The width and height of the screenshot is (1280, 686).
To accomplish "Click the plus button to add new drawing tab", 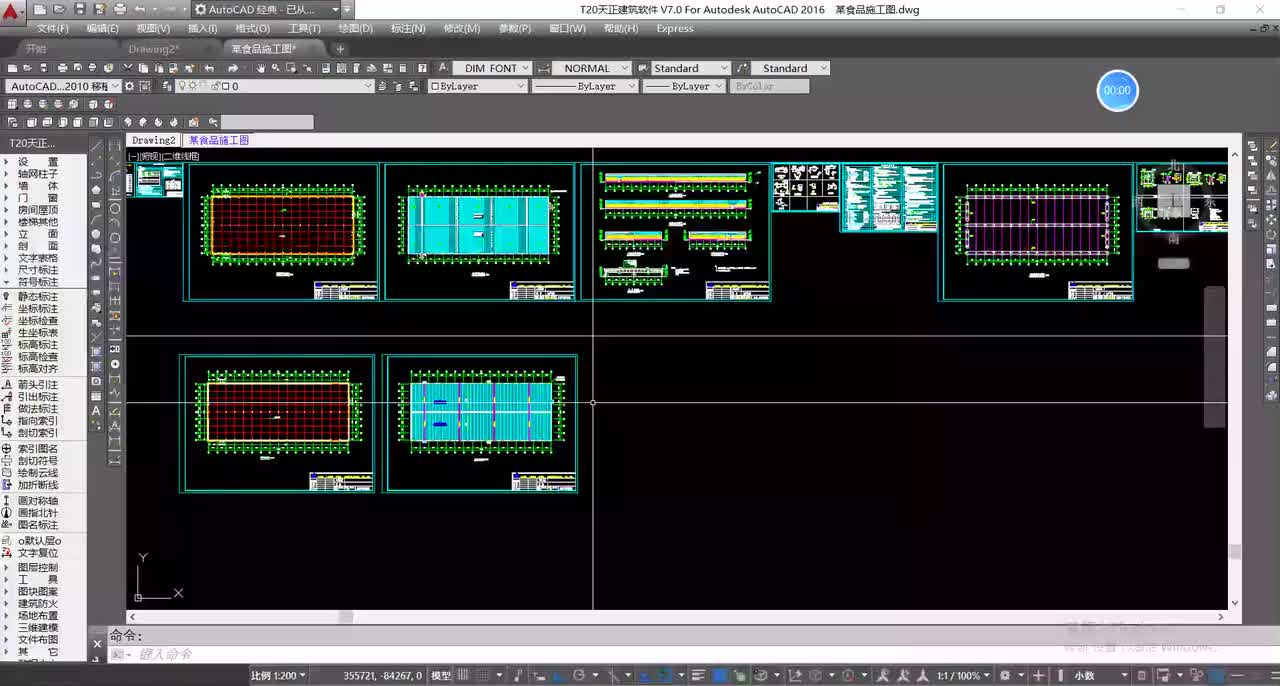I will click(340, 48).
